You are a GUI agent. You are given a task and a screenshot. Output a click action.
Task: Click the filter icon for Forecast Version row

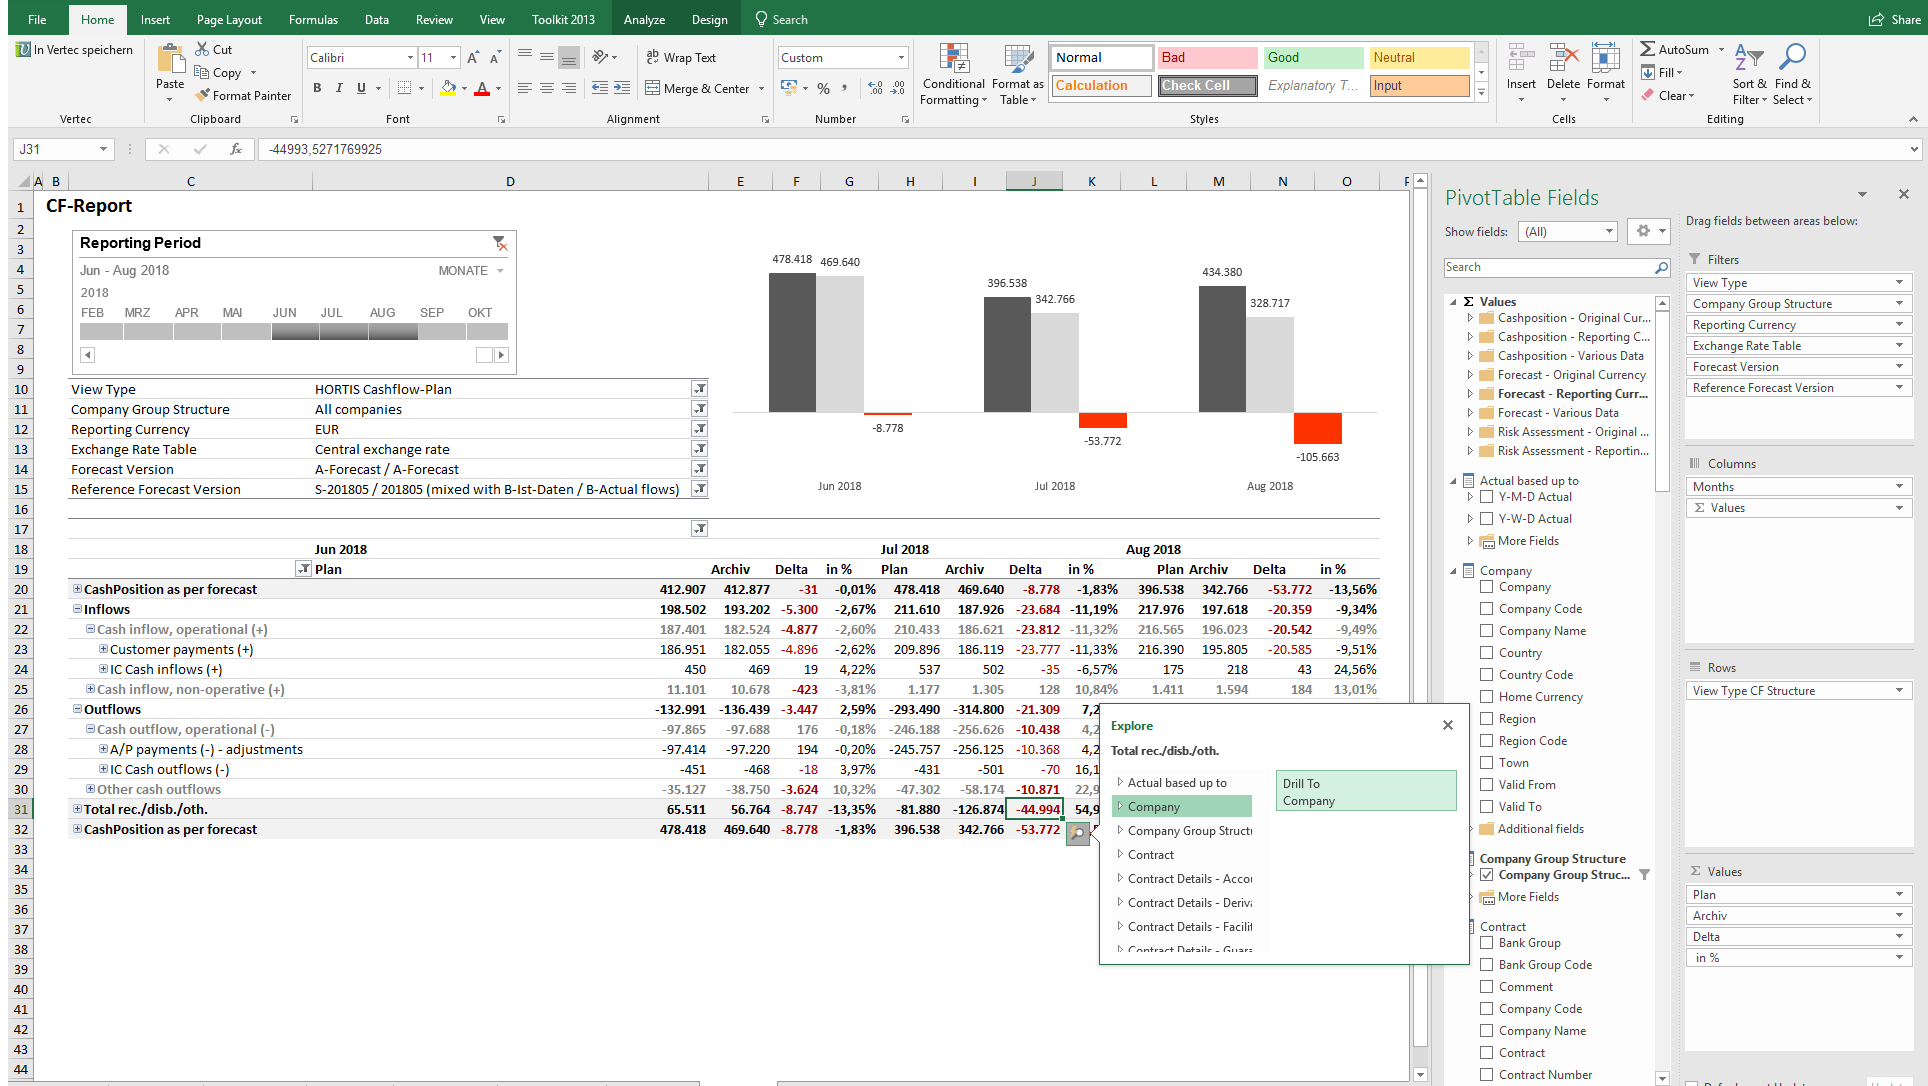700,469
